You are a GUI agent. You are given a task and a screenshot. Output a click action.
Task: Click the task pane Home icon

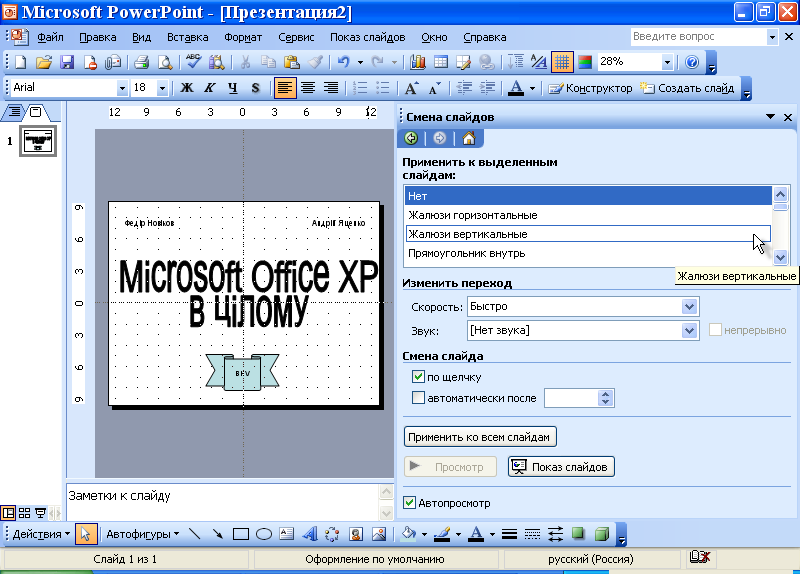469,138
